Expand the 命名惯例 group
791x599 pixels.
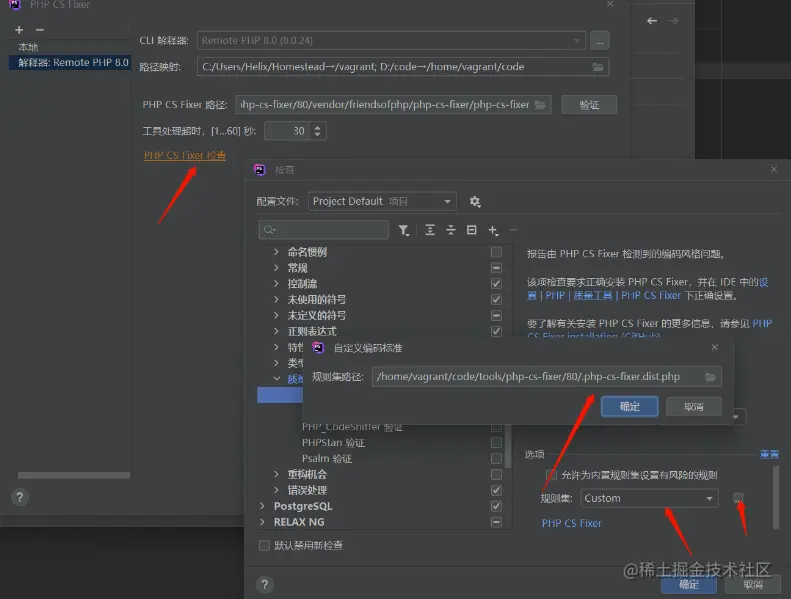point(276,251)
